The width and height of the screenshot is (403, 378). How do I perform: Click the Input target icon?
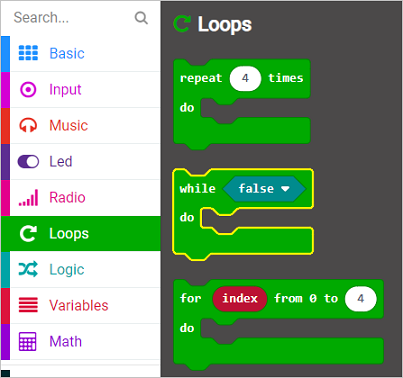[28, 90]
